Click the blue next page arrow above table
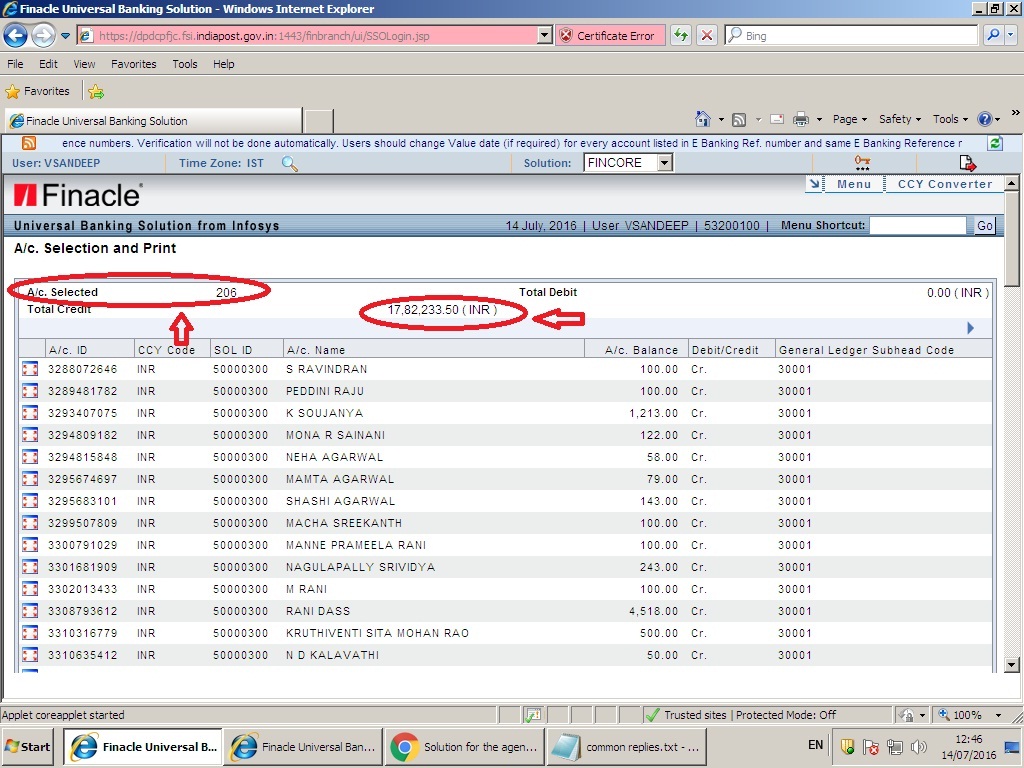 [970, 328]
